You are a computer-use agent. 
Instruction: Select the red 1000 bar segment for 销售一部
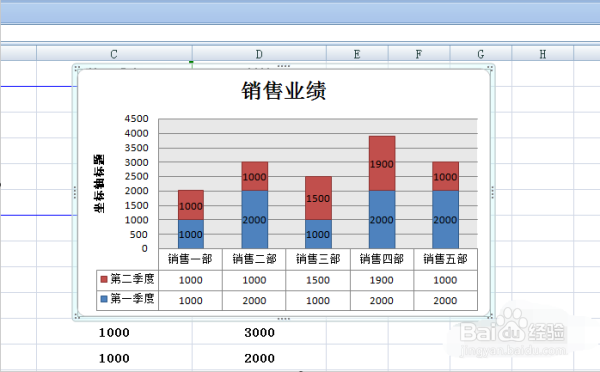pos(191,205)
